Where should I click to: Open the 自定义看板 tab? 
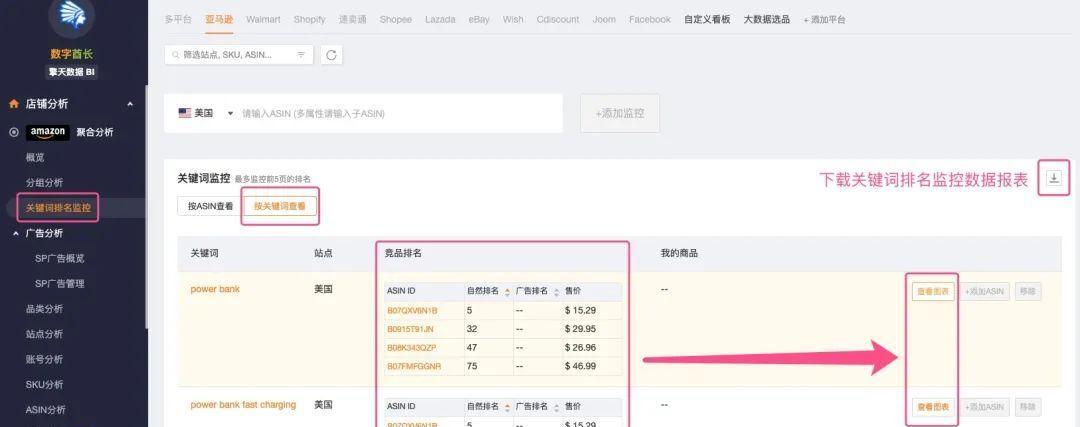tap(707, 19)
